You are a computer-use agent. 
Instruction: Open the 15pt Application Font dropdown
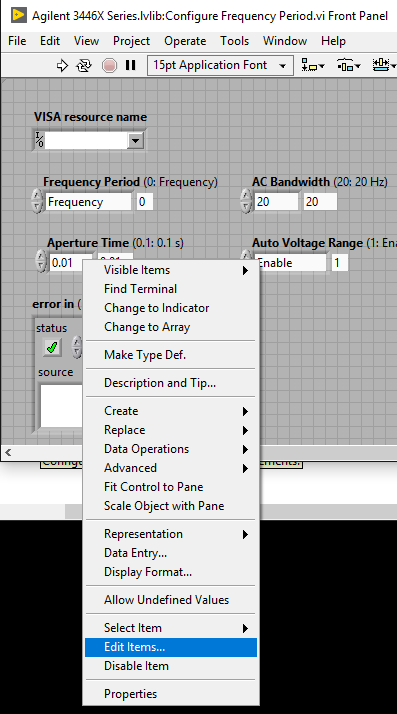point(220,66)
